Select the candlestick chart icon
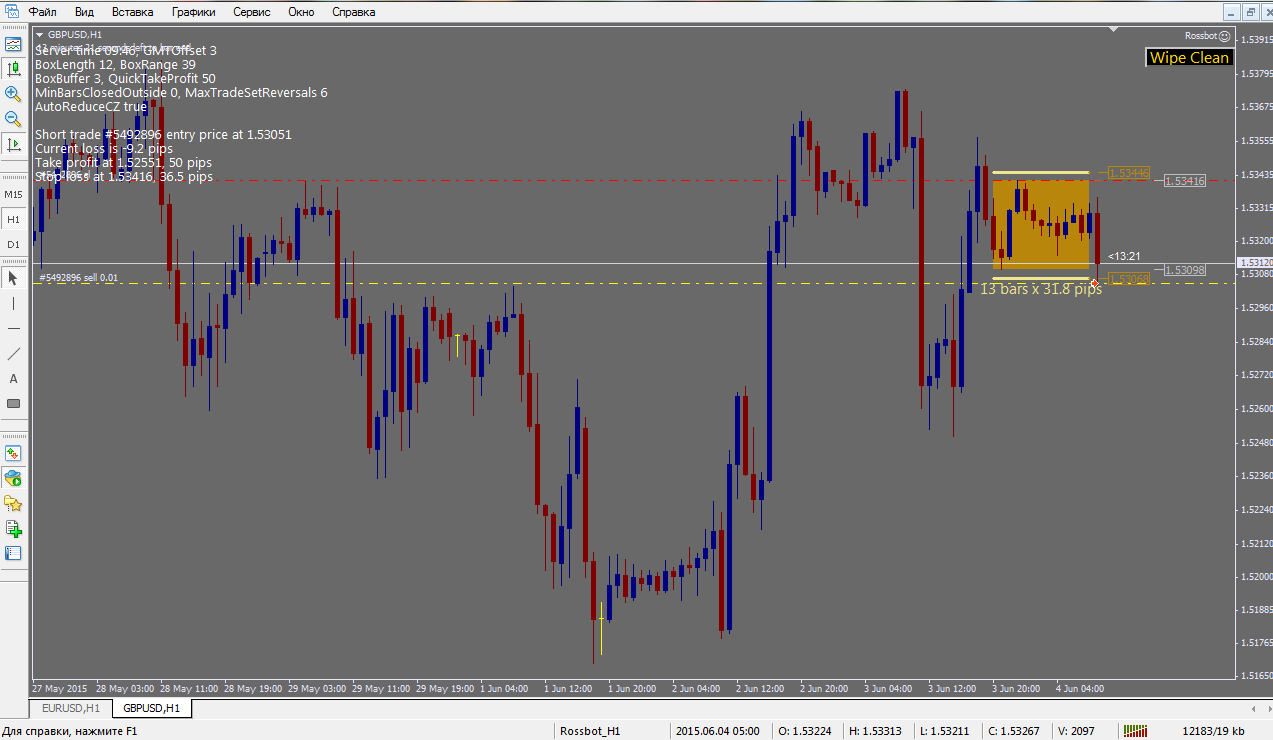 (x=13, y=69)
